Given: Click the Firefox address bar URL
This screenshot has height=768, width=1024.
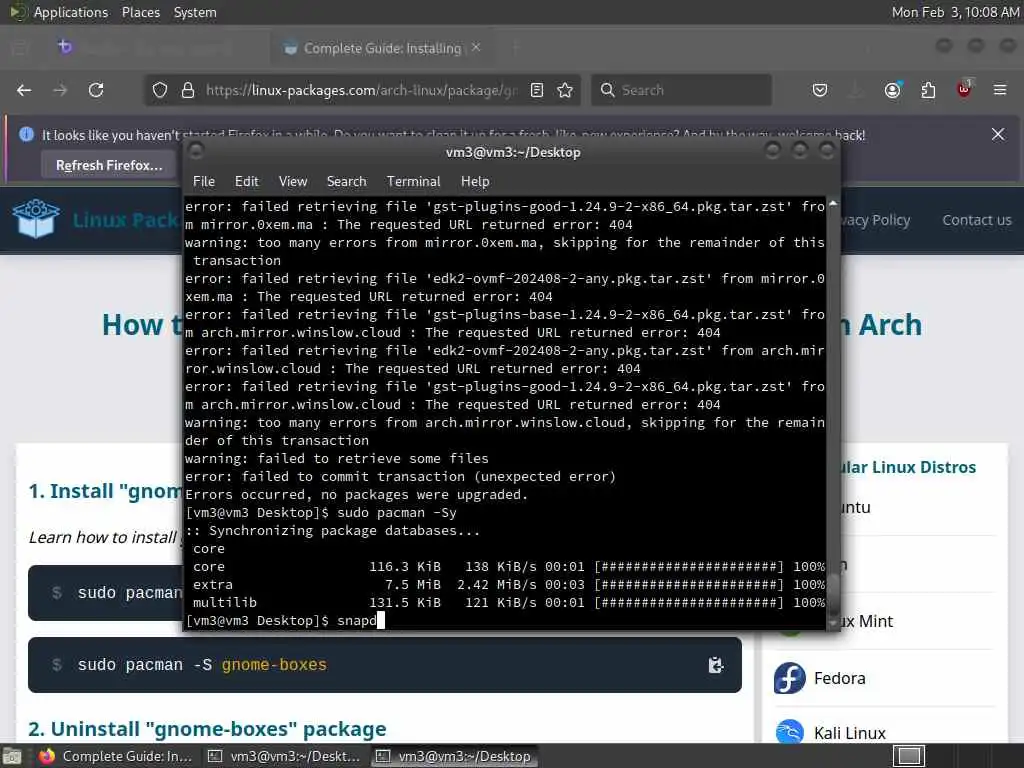Looking at the screenshot, I should tap(362, 90).
